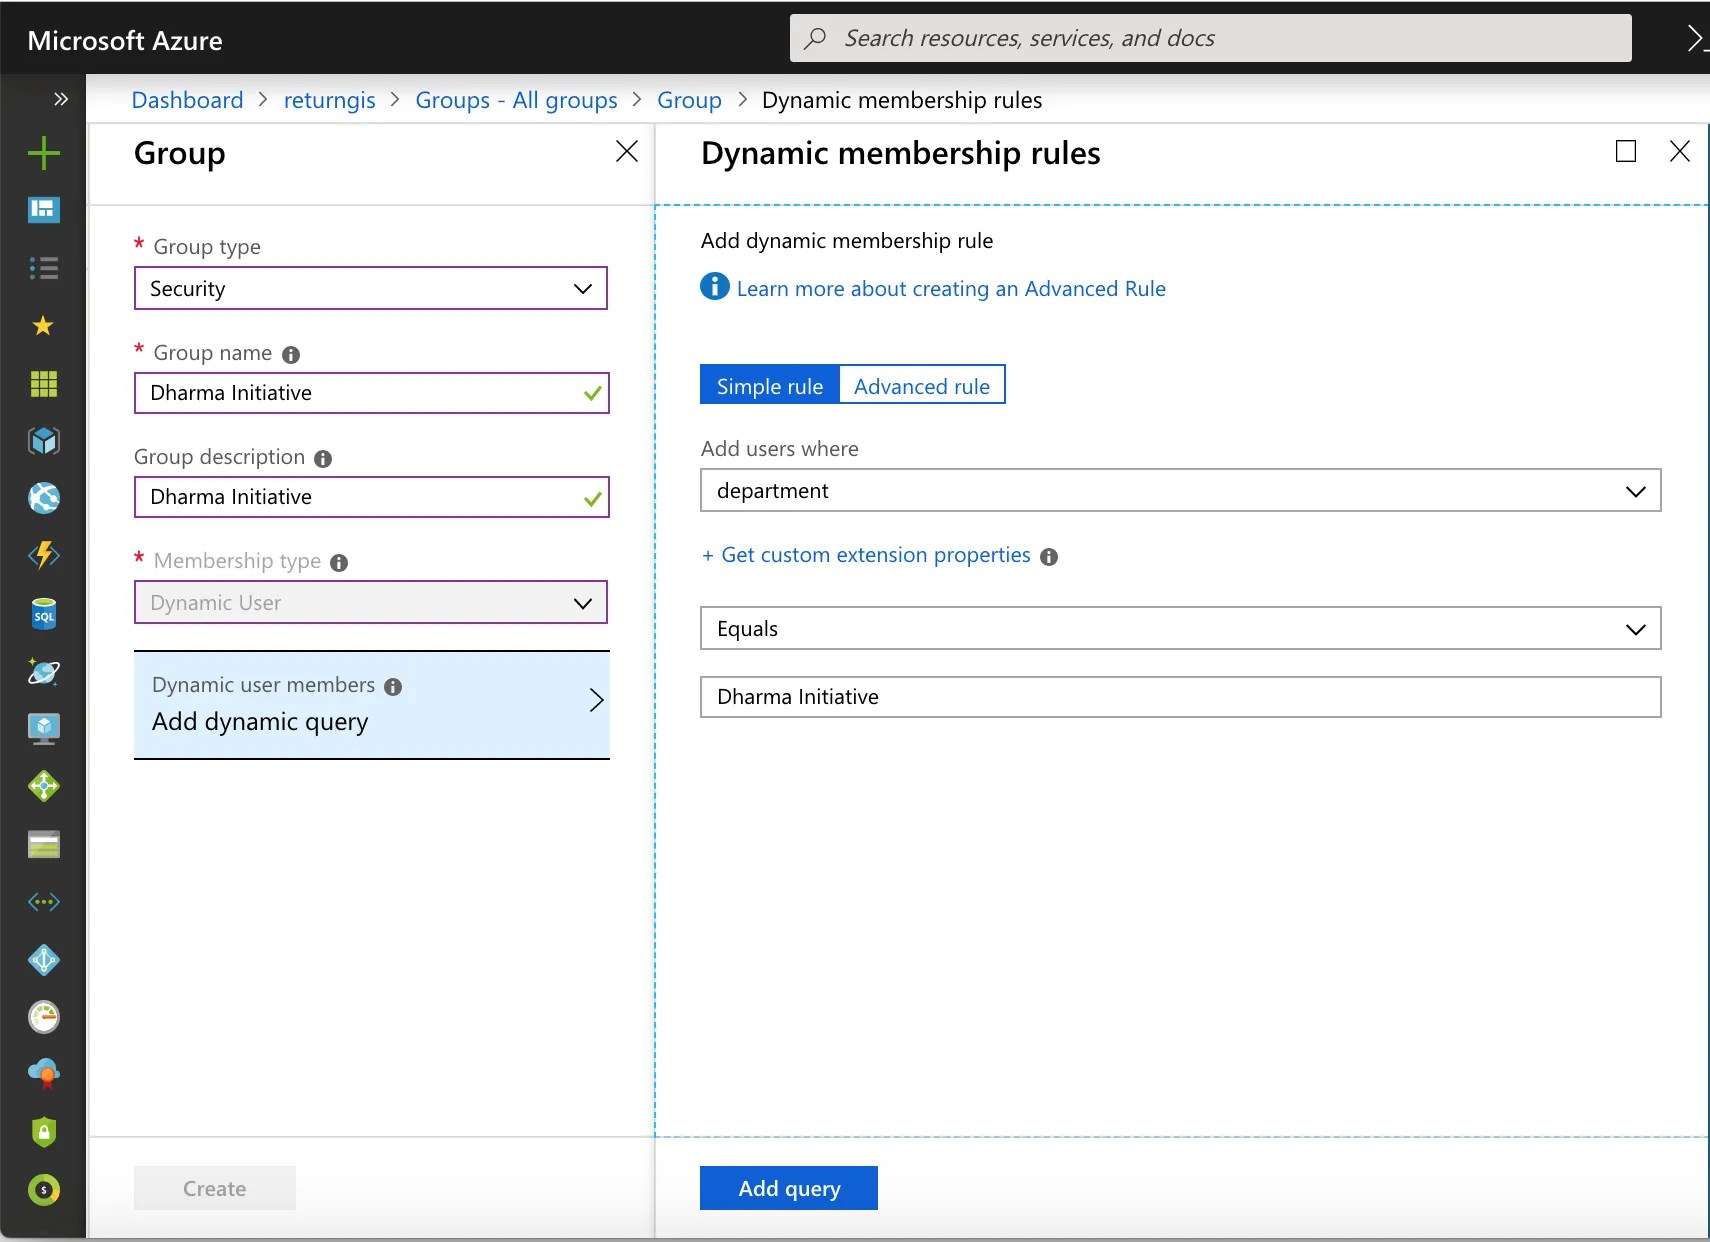Open the Group type Security dropdown
This screenshot has height=1242, width=1710.
click(x=371, y=288)
